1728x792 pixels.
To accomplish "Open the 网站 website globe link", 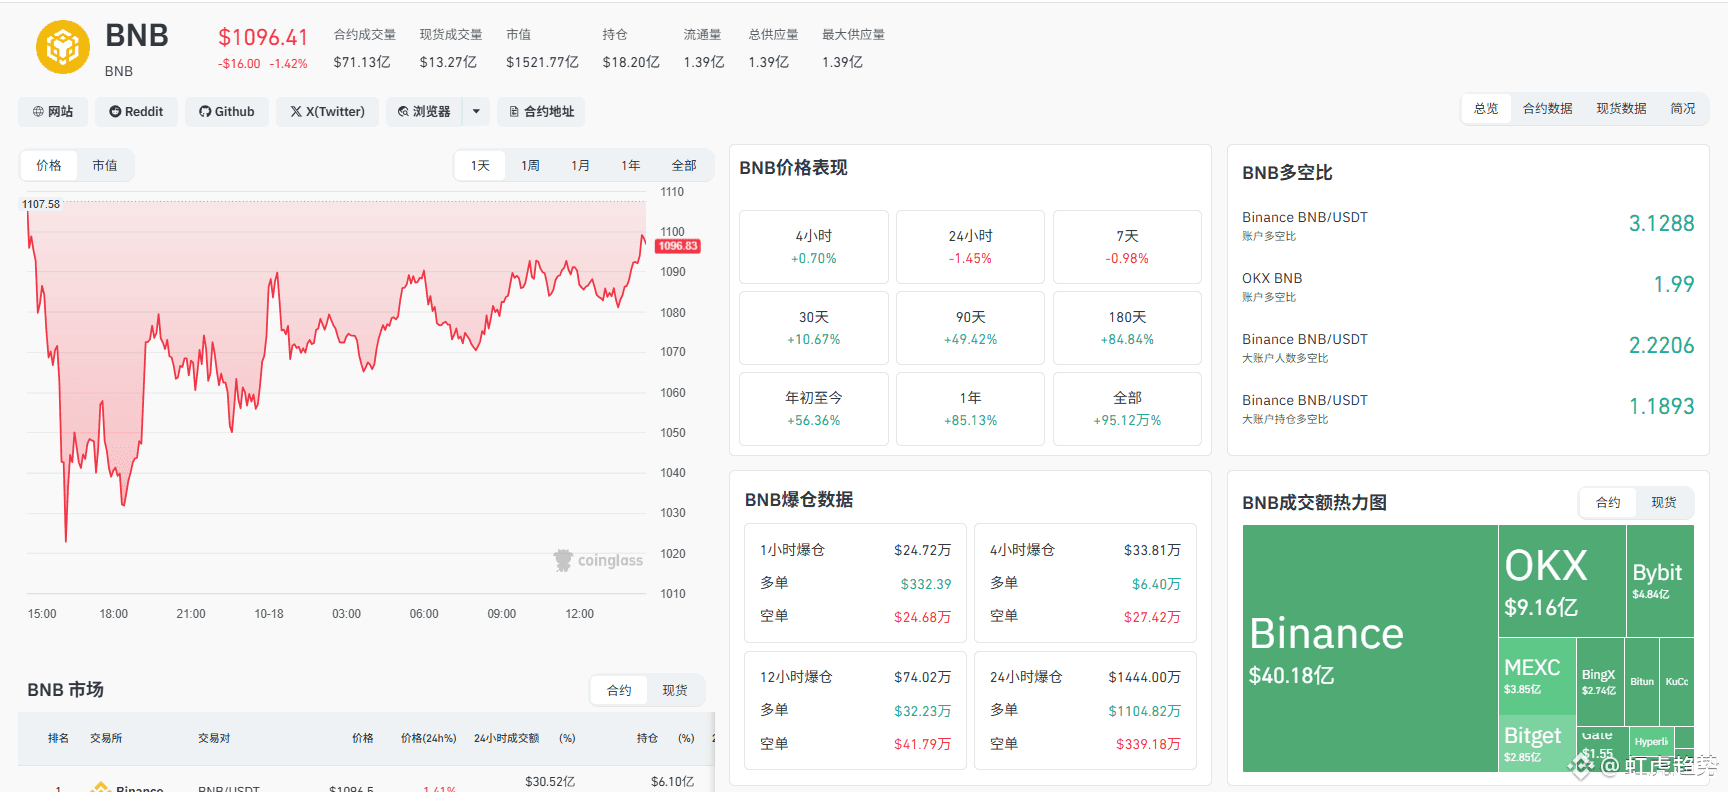I will [x=53, y=112].
